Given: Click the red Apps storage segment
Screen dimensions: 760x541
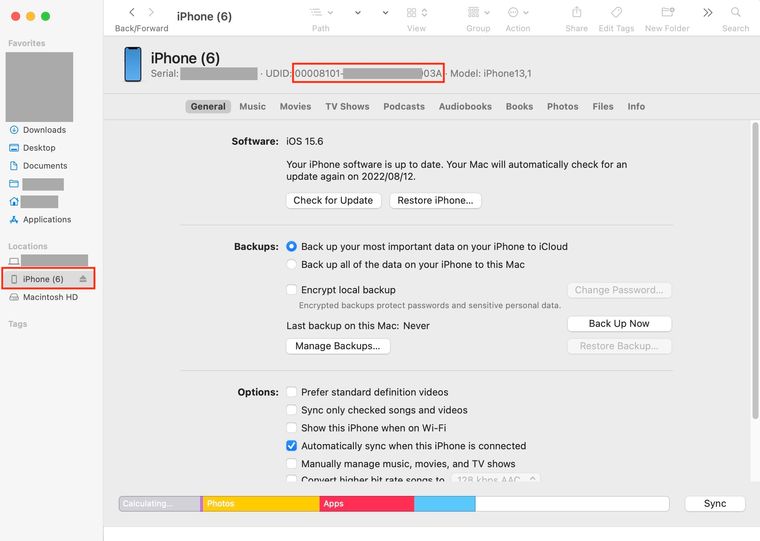Looking at the screenshot, I should 367,504.
